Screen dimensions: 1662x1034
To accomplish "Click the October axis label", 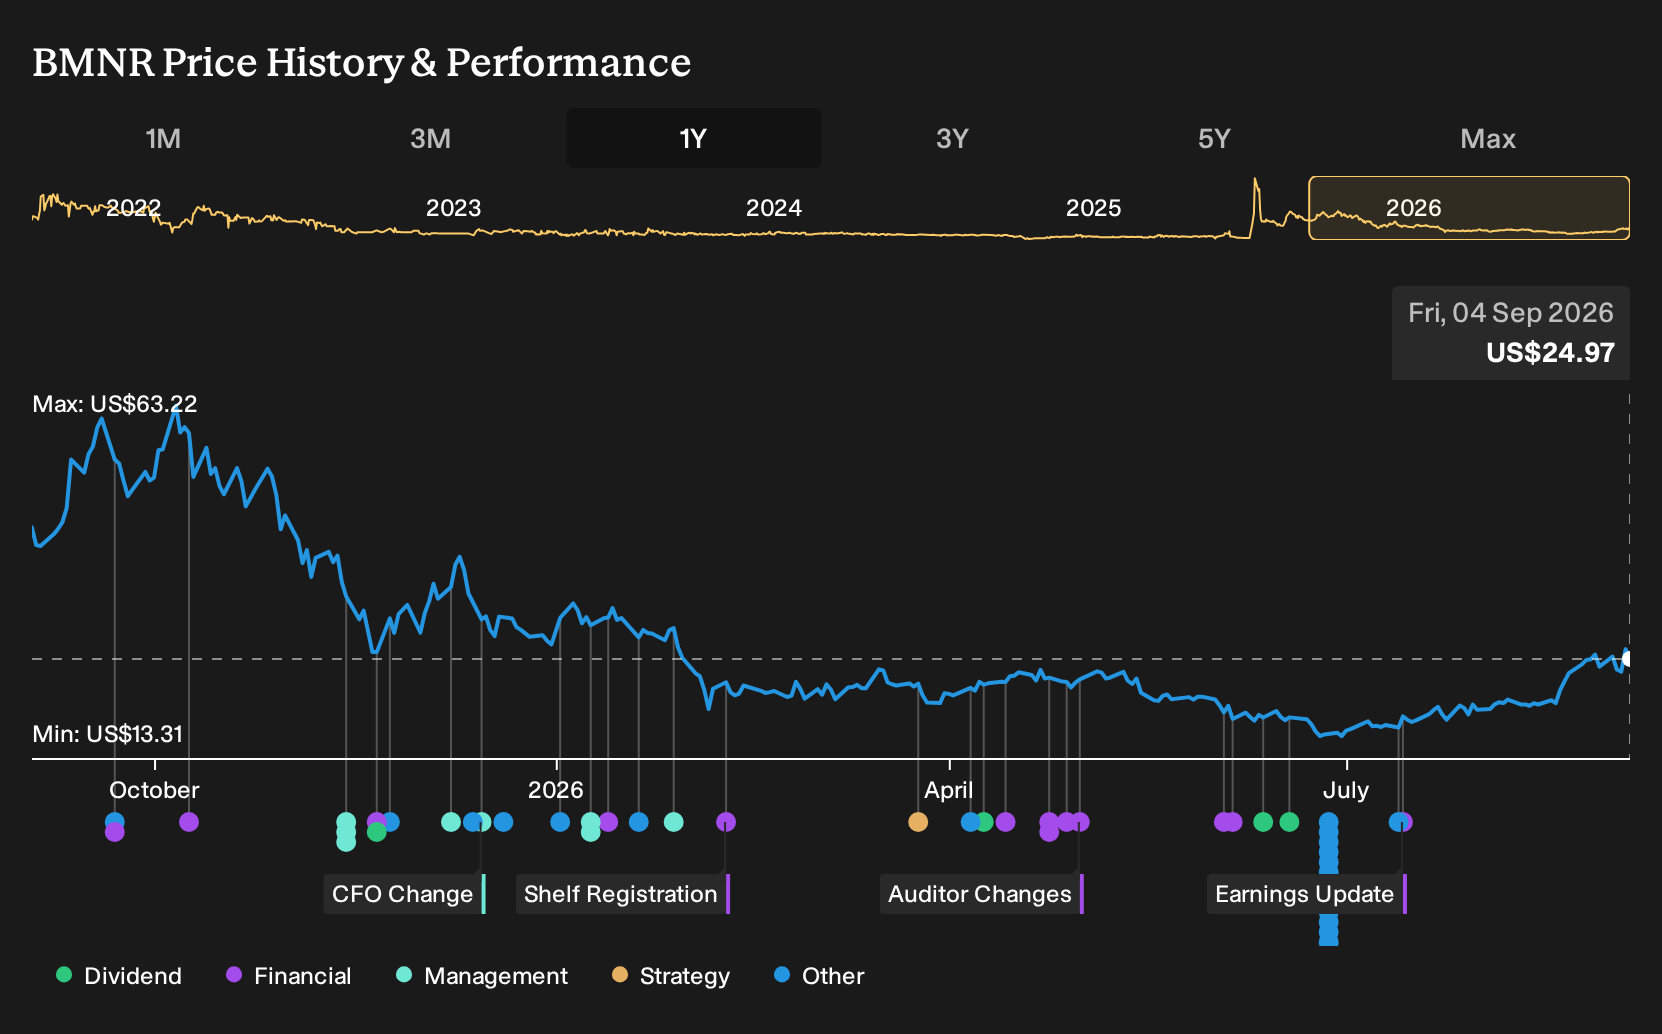I will [154, 790].
